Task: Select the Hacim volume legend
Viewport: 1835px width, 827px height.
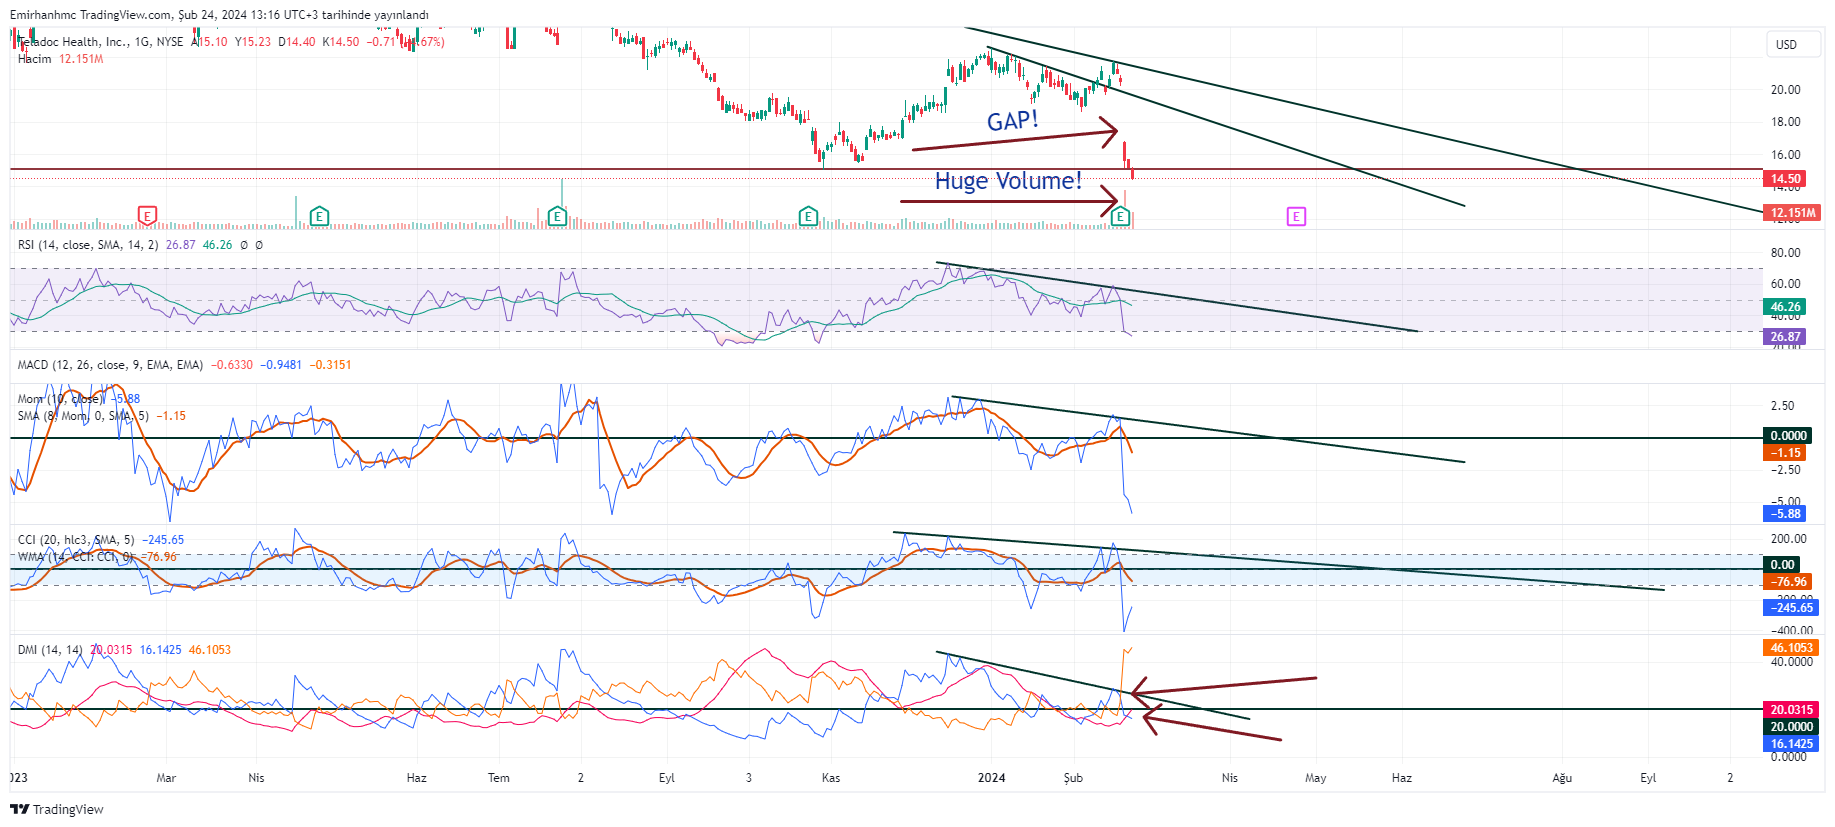Action: (60, 59)
